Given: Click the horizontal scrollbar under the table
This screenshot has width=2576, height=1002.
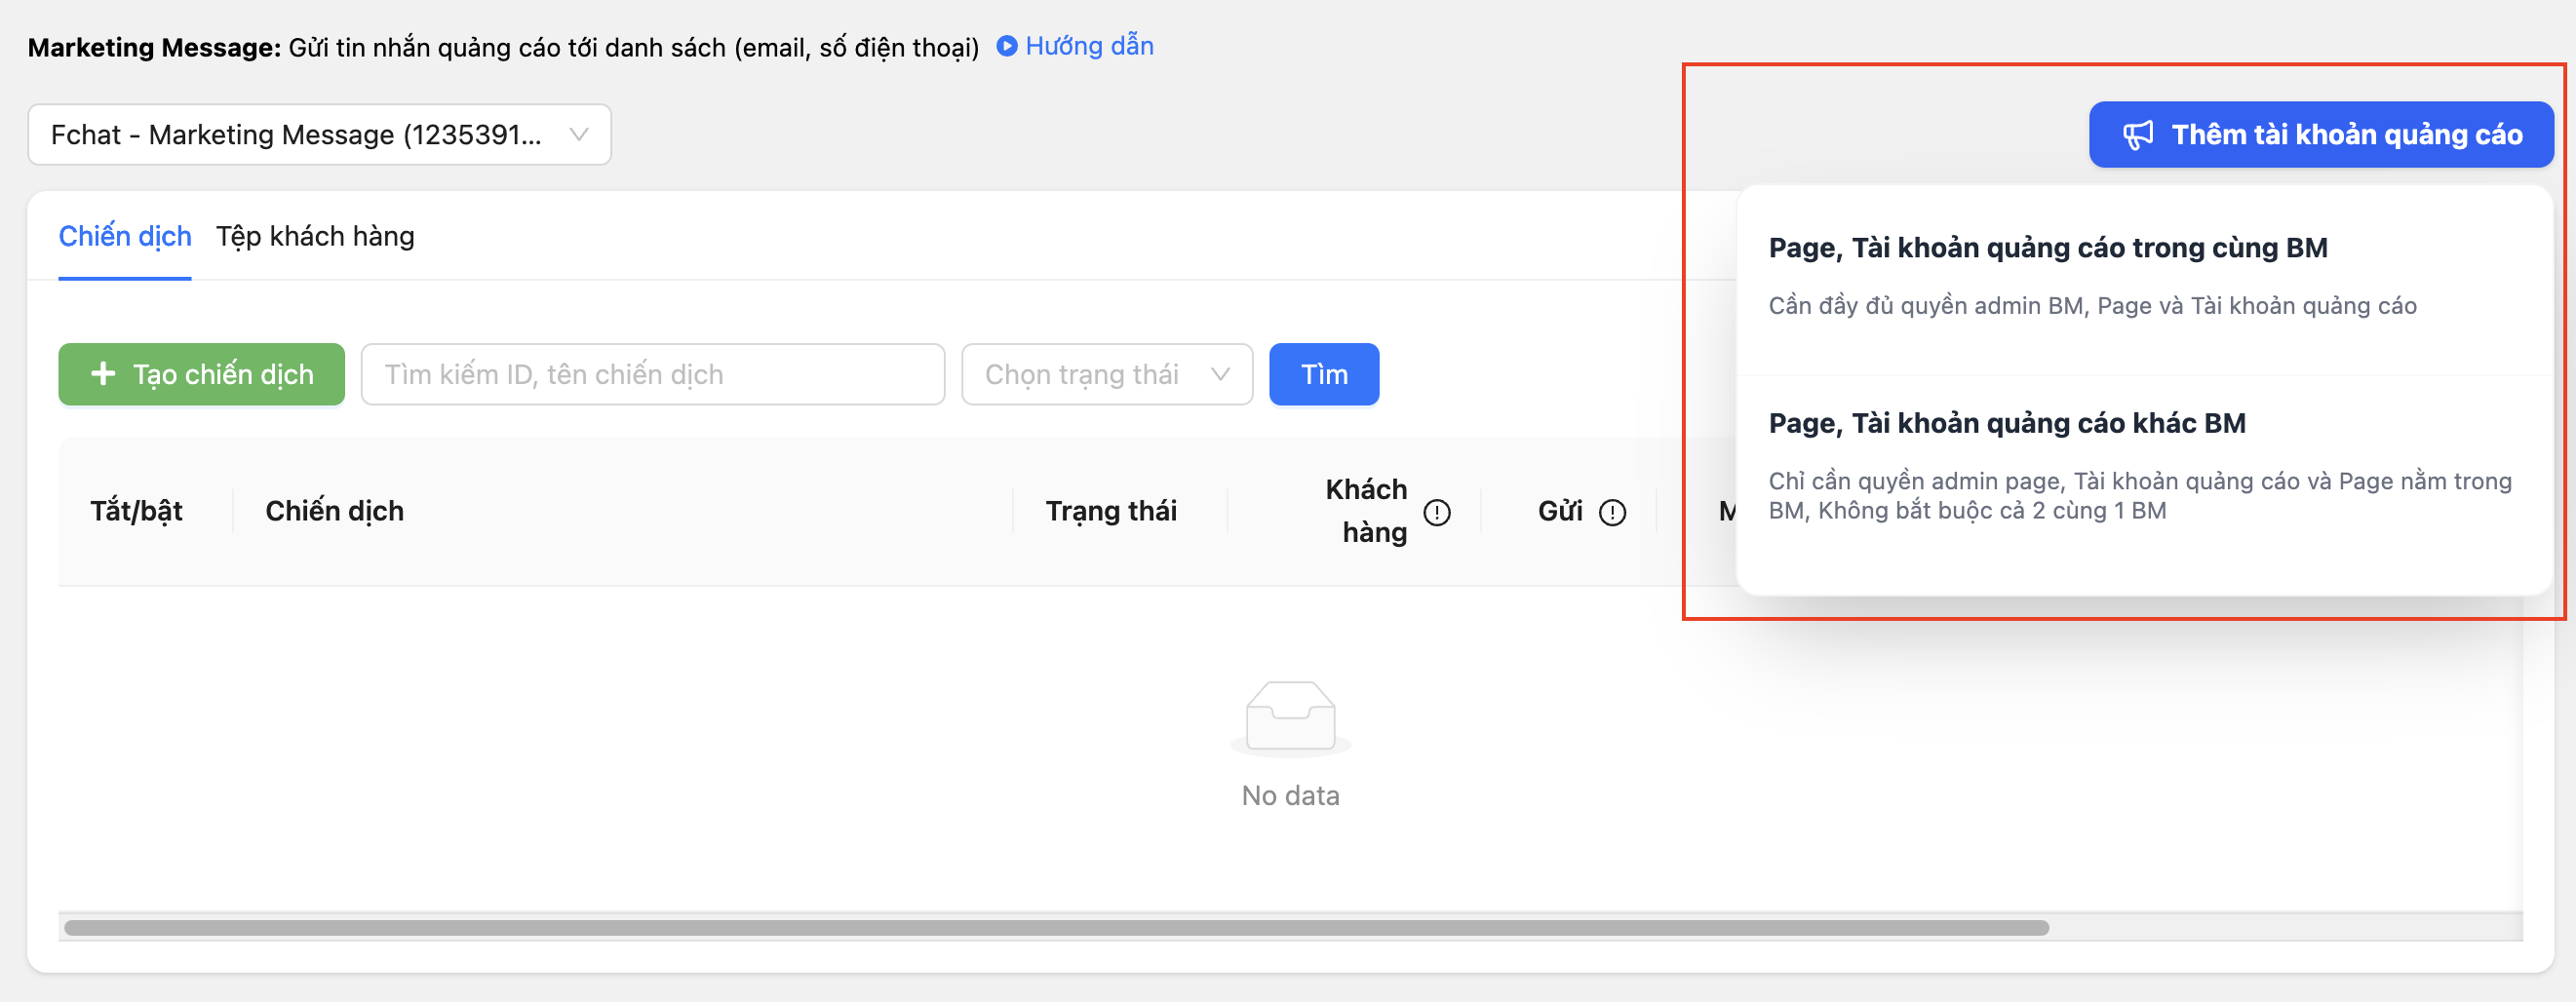Looking at the screenshot, I should coord(1056,927).
